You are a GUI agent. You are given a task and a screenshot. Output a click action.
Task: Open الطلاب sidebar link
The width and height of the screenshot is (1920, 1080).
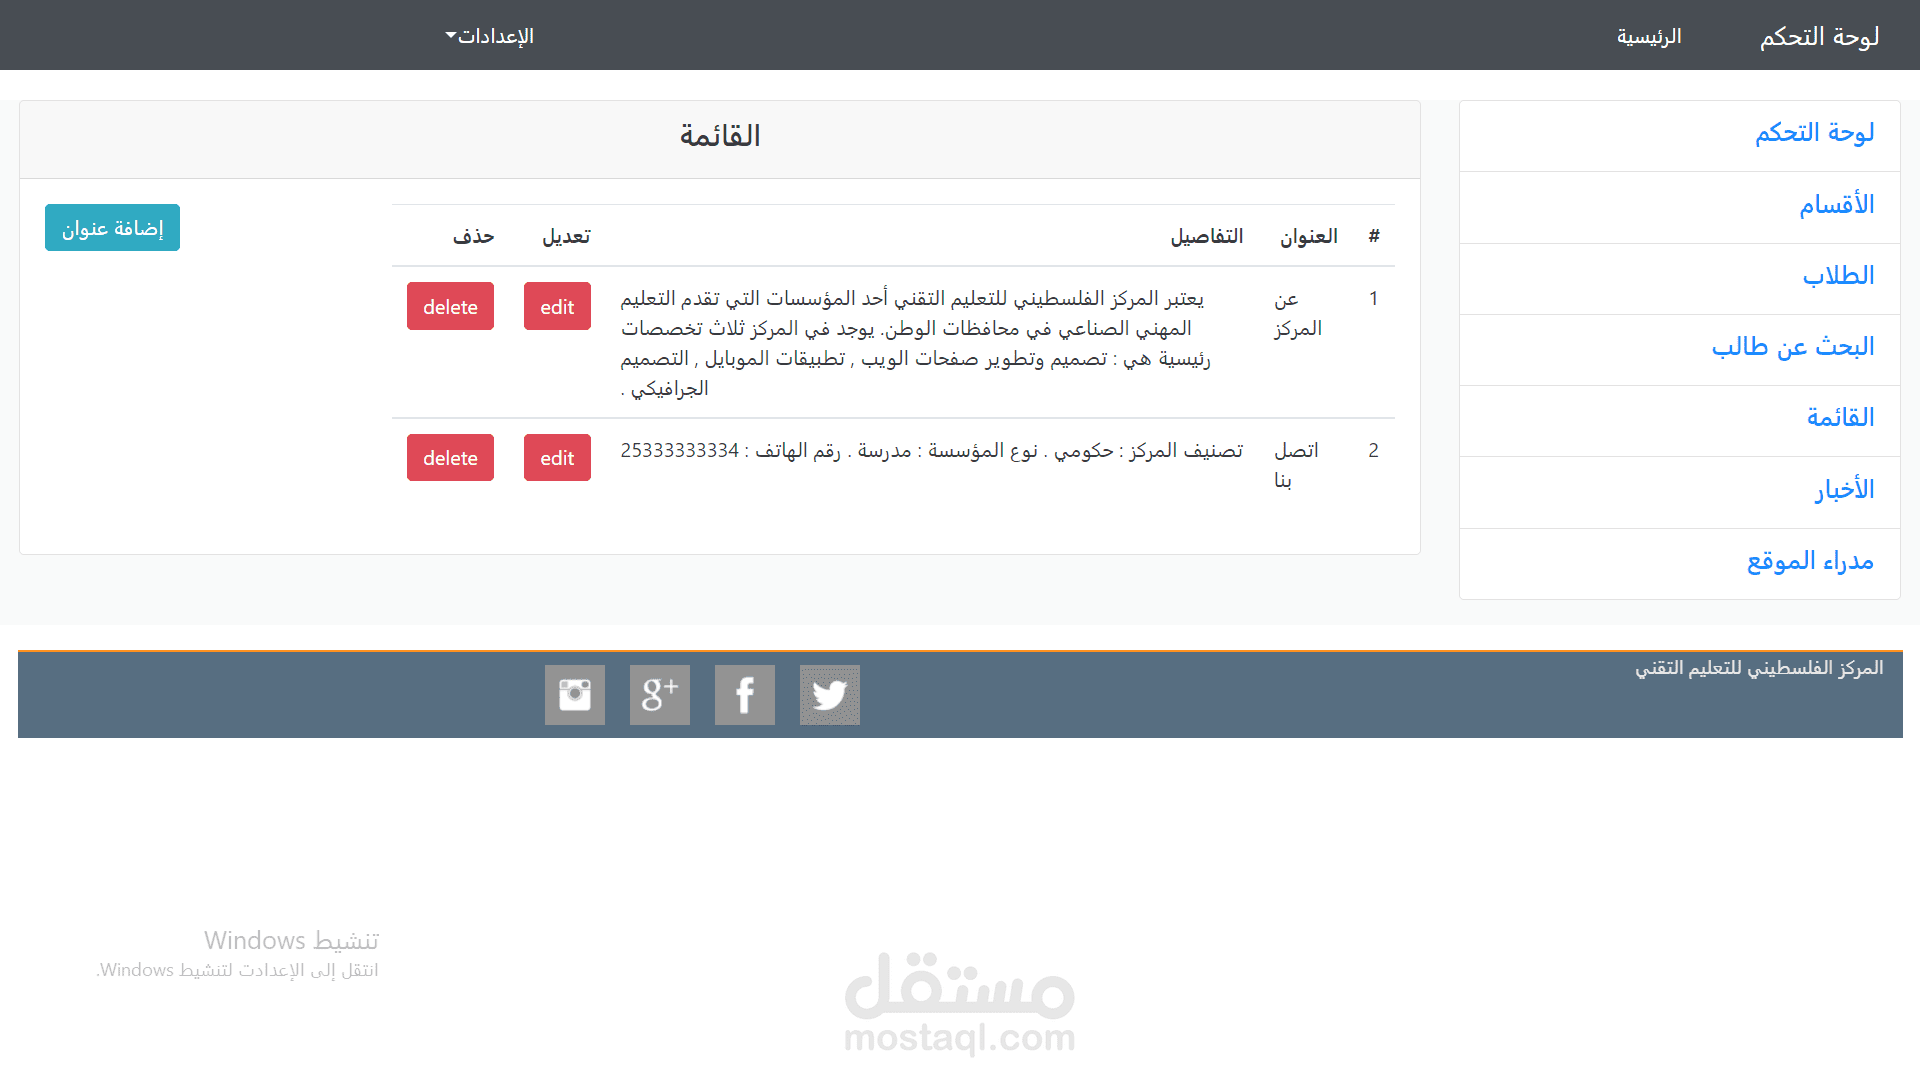click(1838, 276)
